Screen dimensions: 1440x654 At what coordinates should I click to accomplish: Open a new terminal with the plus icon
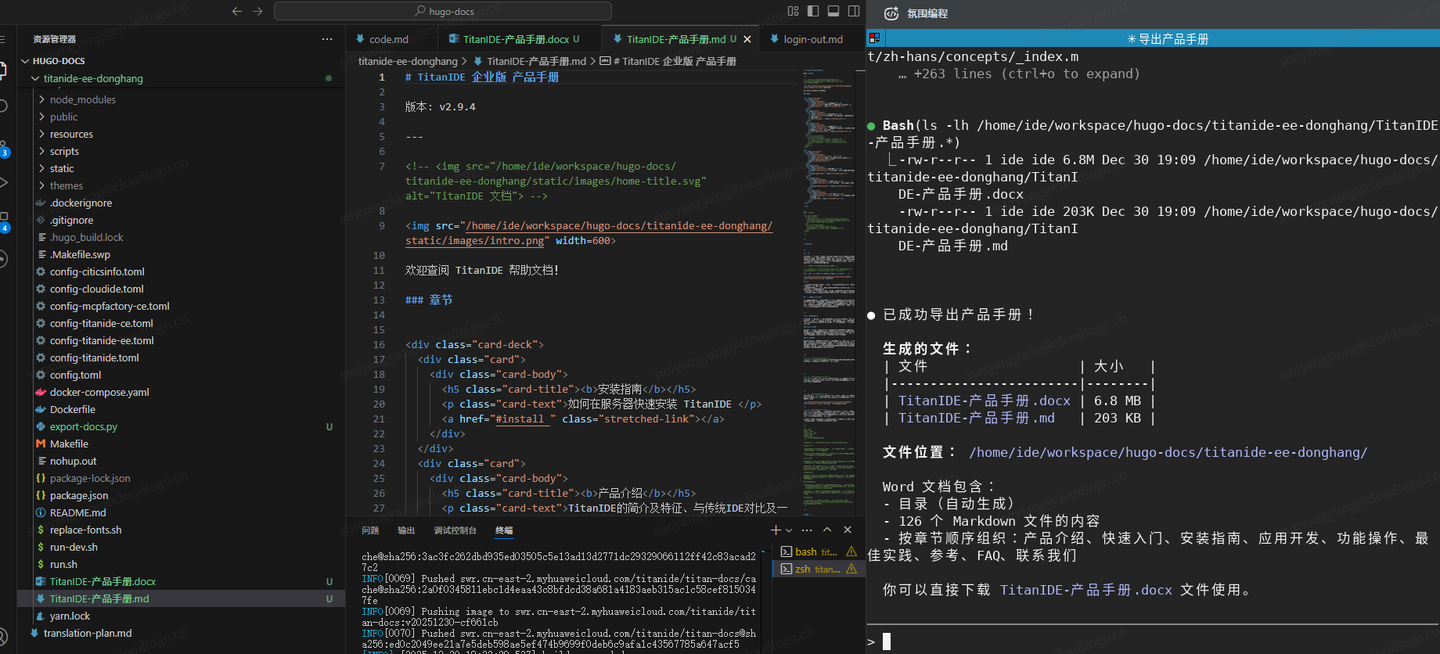point(776,529)
